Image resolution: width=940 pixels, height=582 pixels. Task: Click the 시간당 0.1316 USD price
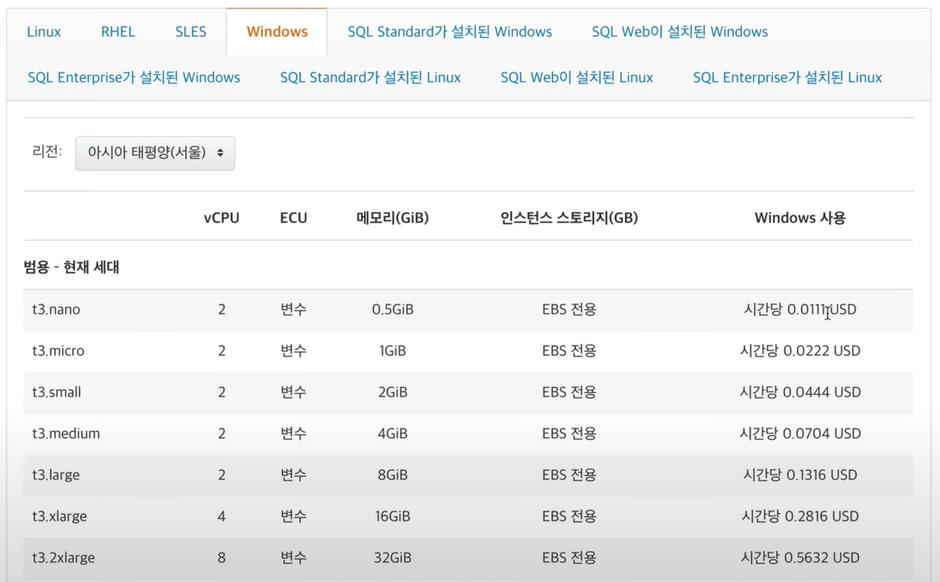[x=800, y=475]
